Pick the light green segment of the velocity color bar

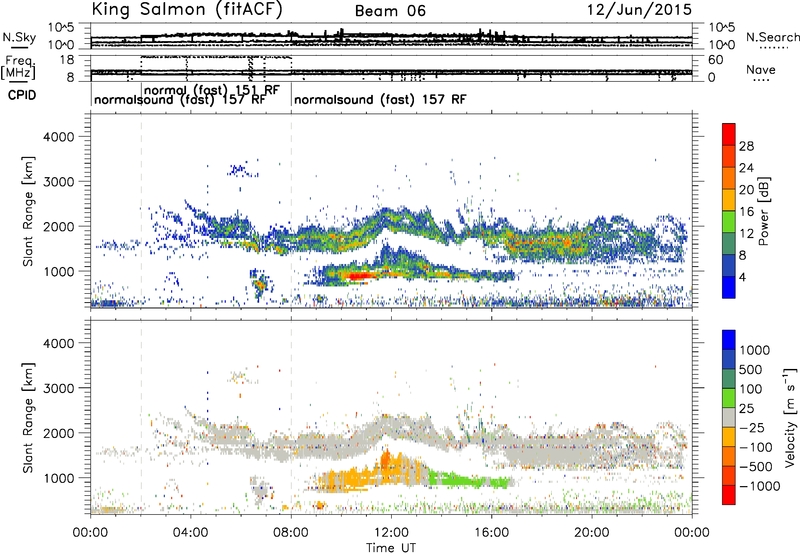(x=729, y=398)
